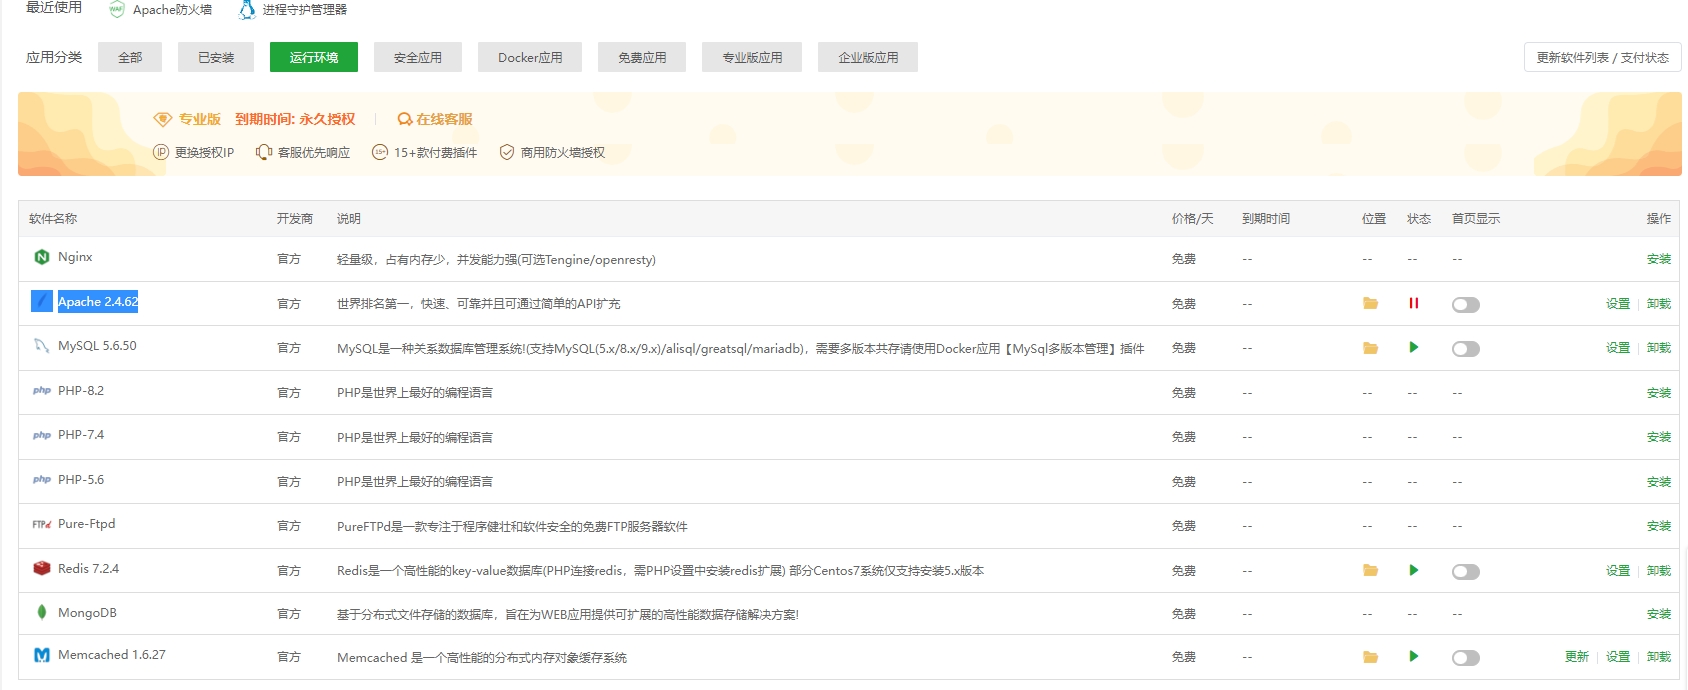Open Redis 设置 link
The height and width of the screenshot is (690, 1688).
pos(1618,571)
